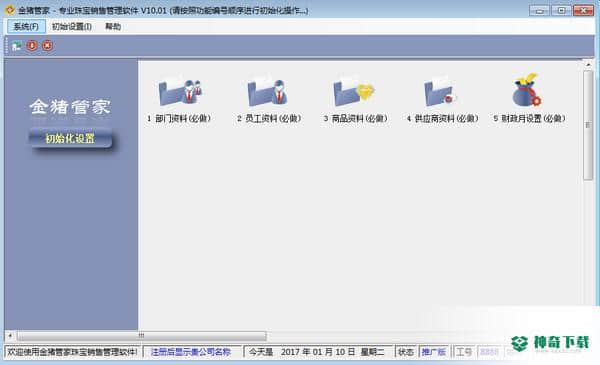Open the 系统(F) menu
This screenshot has width=600, height=365.
26,26
